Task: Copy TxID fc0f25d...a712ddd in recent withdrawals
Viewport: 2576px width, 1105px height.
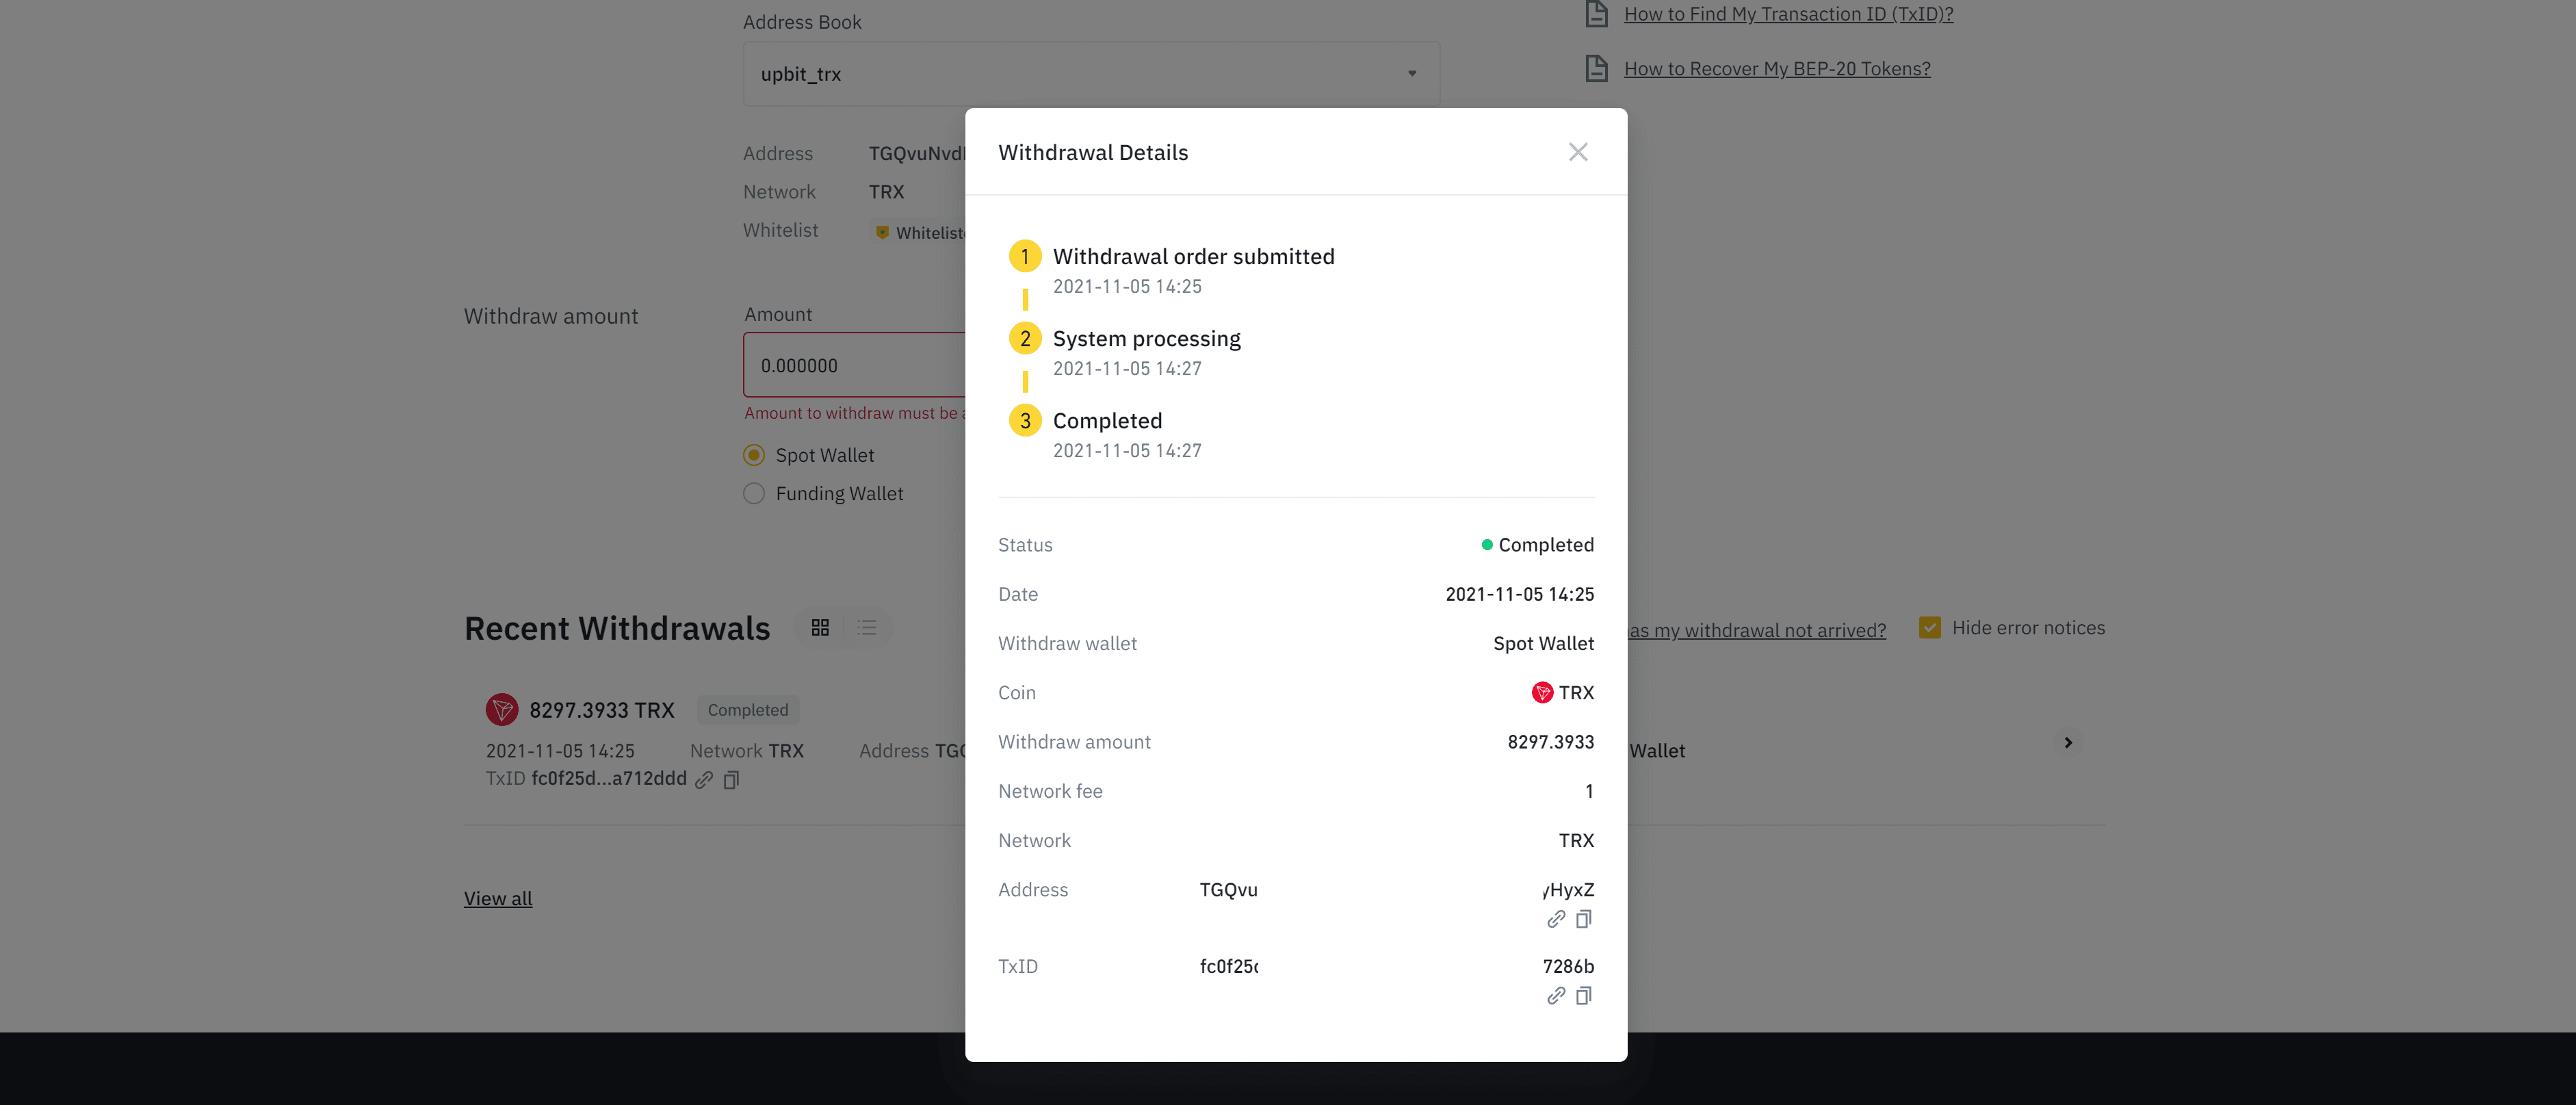Action: [731, 780]
